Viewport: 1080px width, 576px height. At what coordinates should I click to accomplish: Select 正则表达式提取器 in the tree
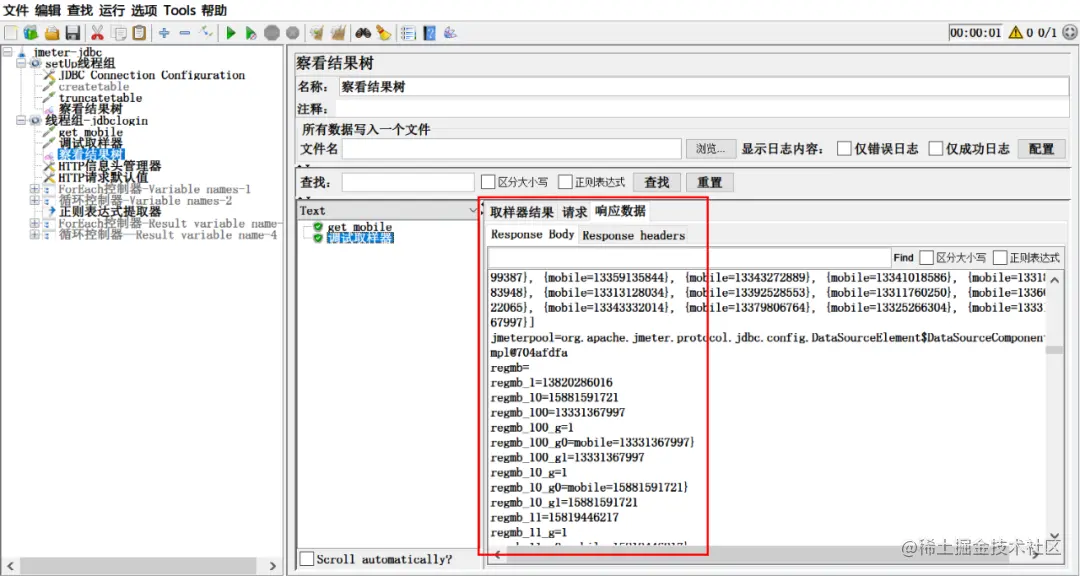pos(110,212)
